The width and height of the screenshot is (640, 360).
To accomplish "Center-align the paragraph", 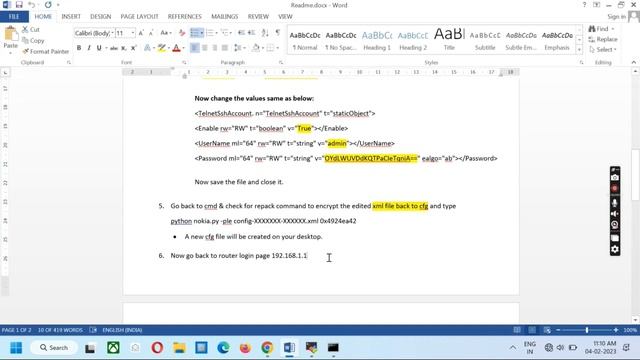I will (204, 48).
